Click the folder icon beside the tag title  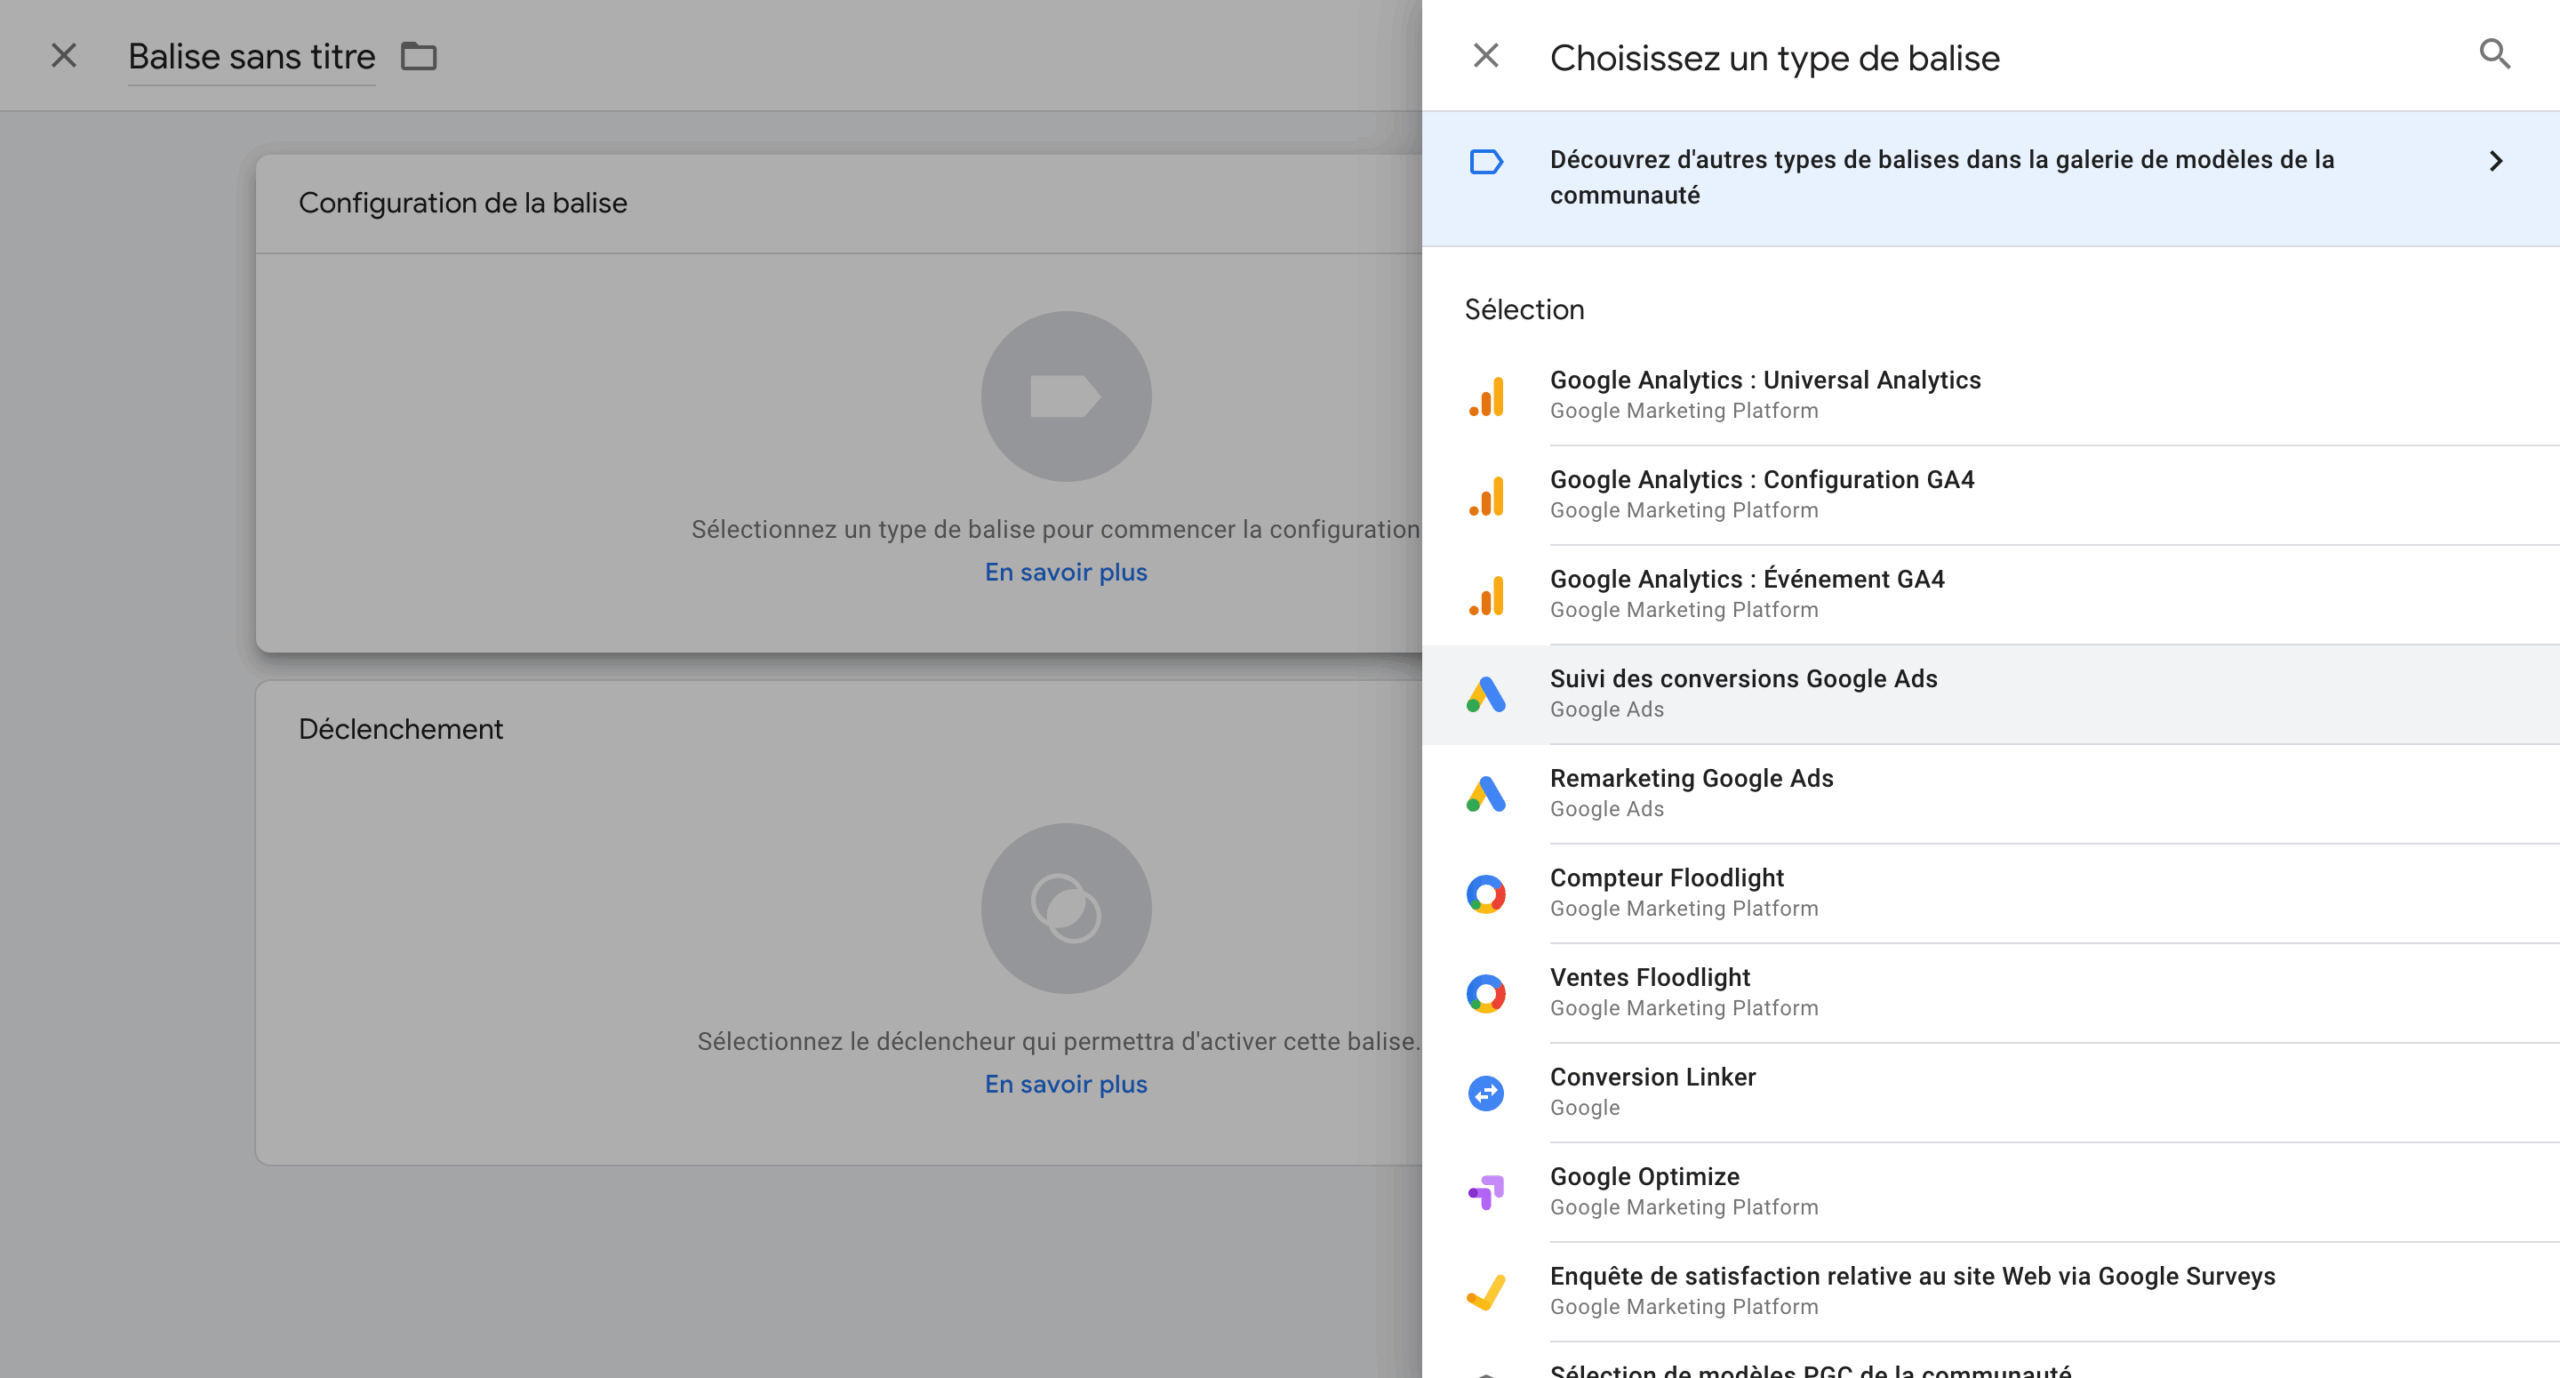point(419,57)
